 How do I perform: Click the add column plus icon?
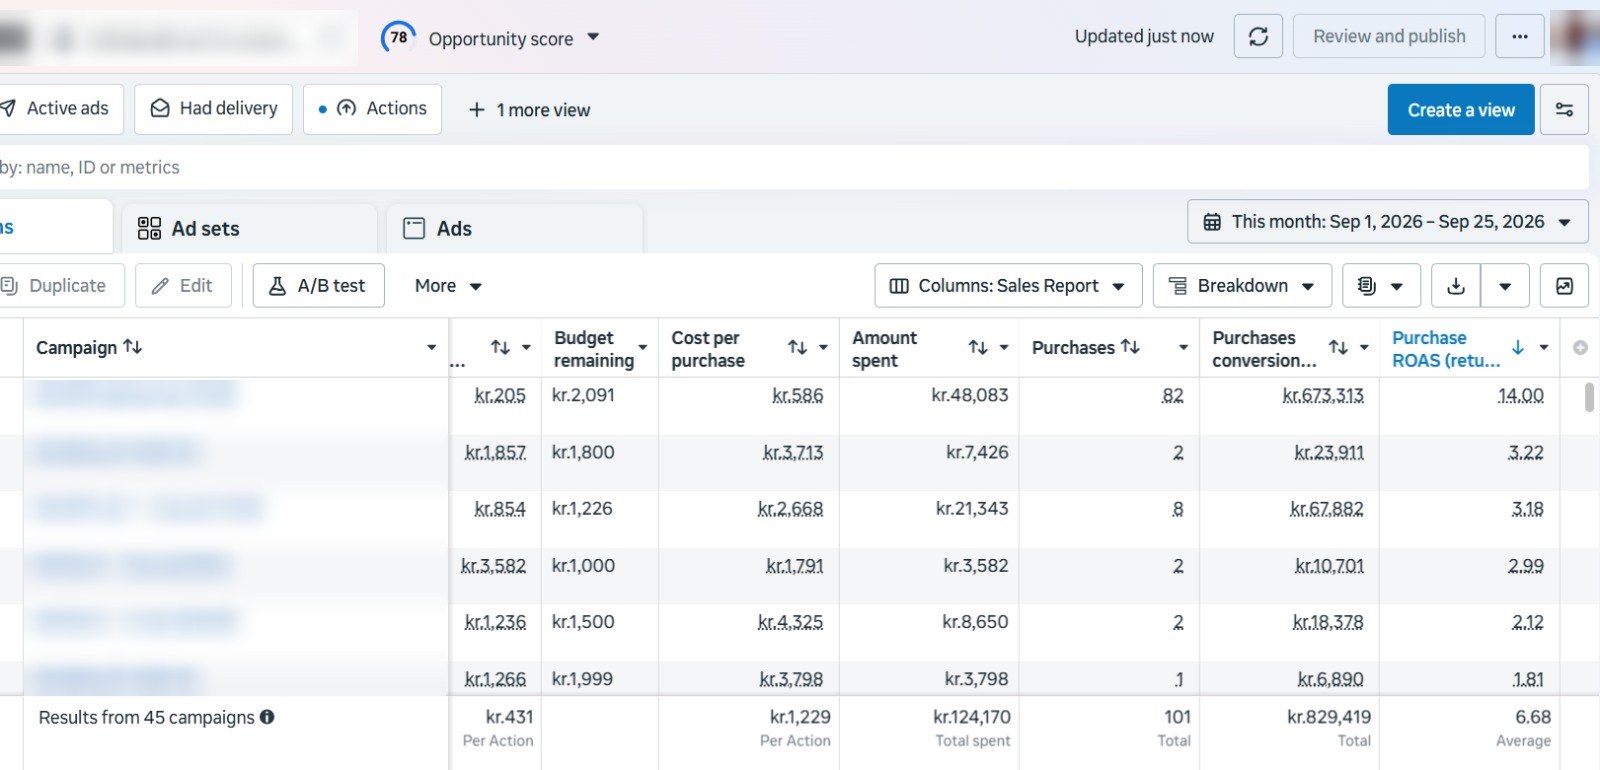(1580, 347)
